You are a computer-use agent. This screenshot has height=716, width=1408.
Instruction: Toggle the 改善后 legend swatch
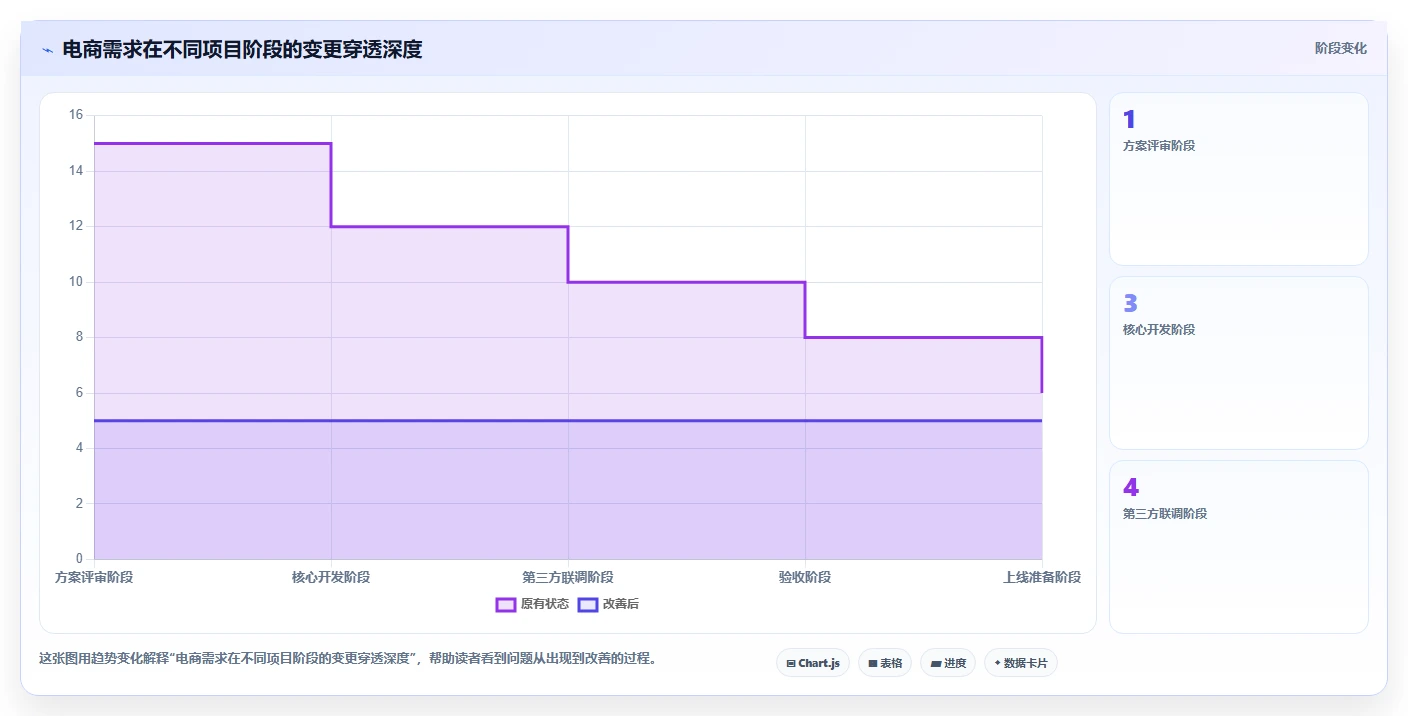point(588,604)
